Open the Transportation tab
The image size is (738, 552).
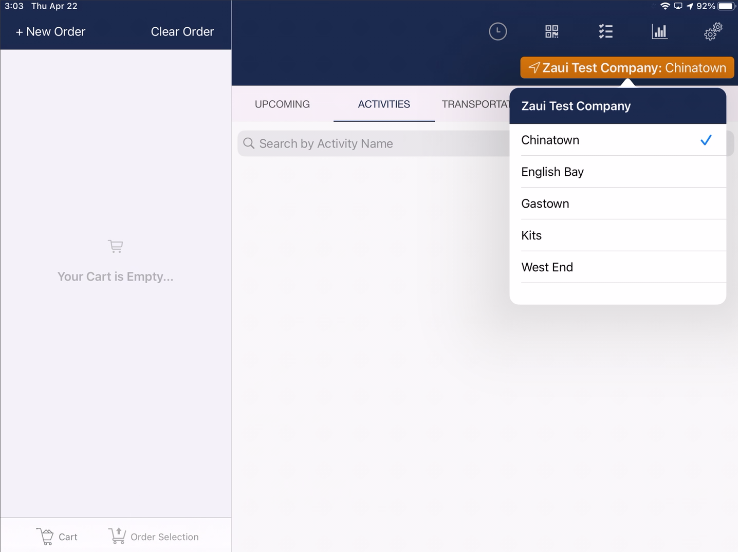pyautogui.click(x=475, y=104)
